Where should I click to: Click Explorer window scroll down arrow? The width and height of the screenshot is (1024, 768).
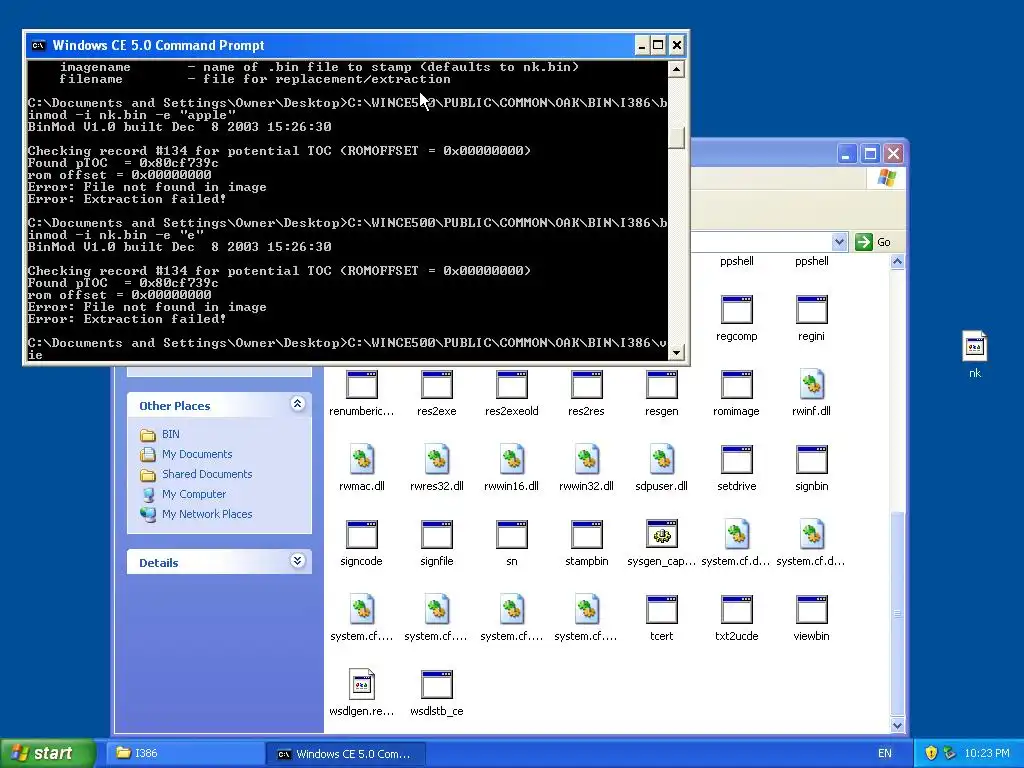(x=897, y=726)
